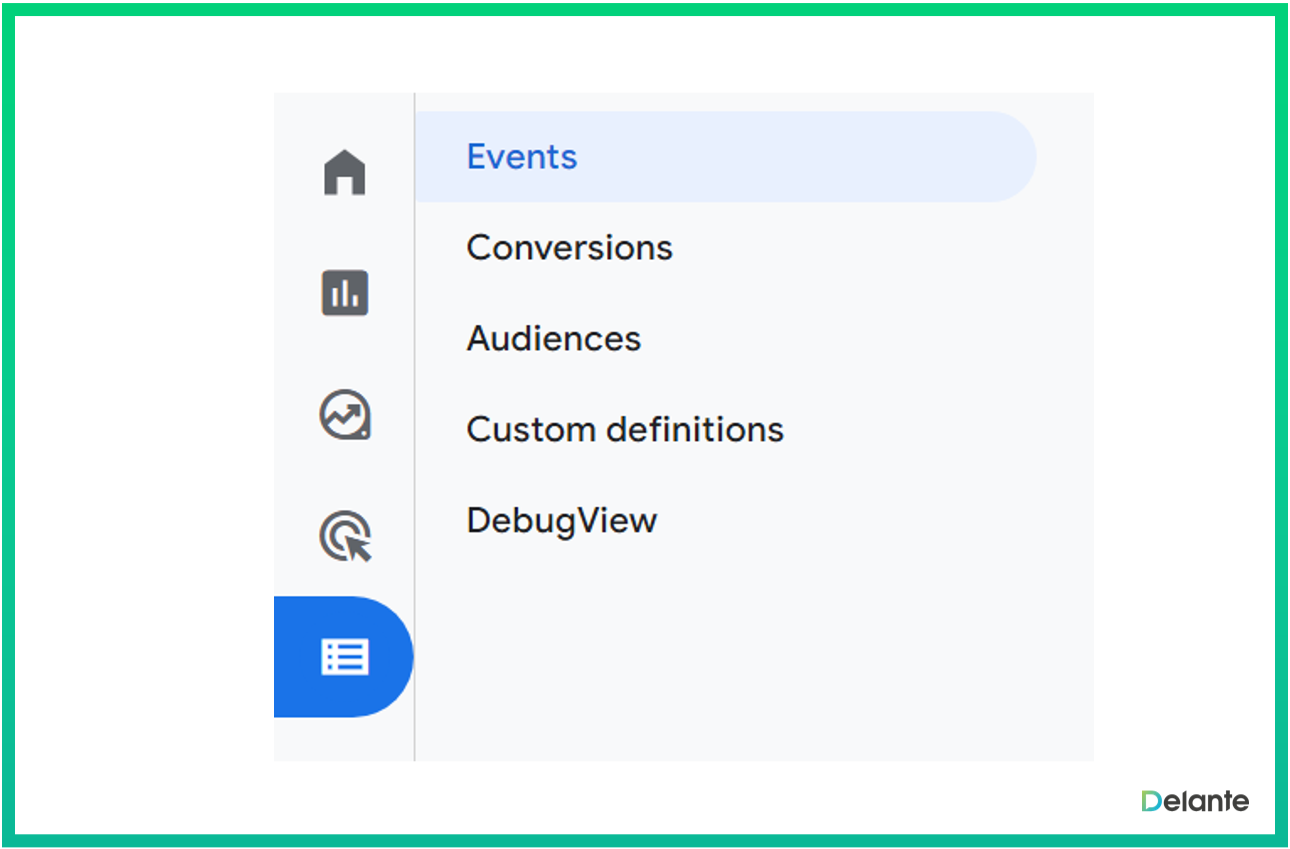The image size is (1290, 849).
Task: Click the Home icon in sidebar
Action: click(x=345, y=172)
